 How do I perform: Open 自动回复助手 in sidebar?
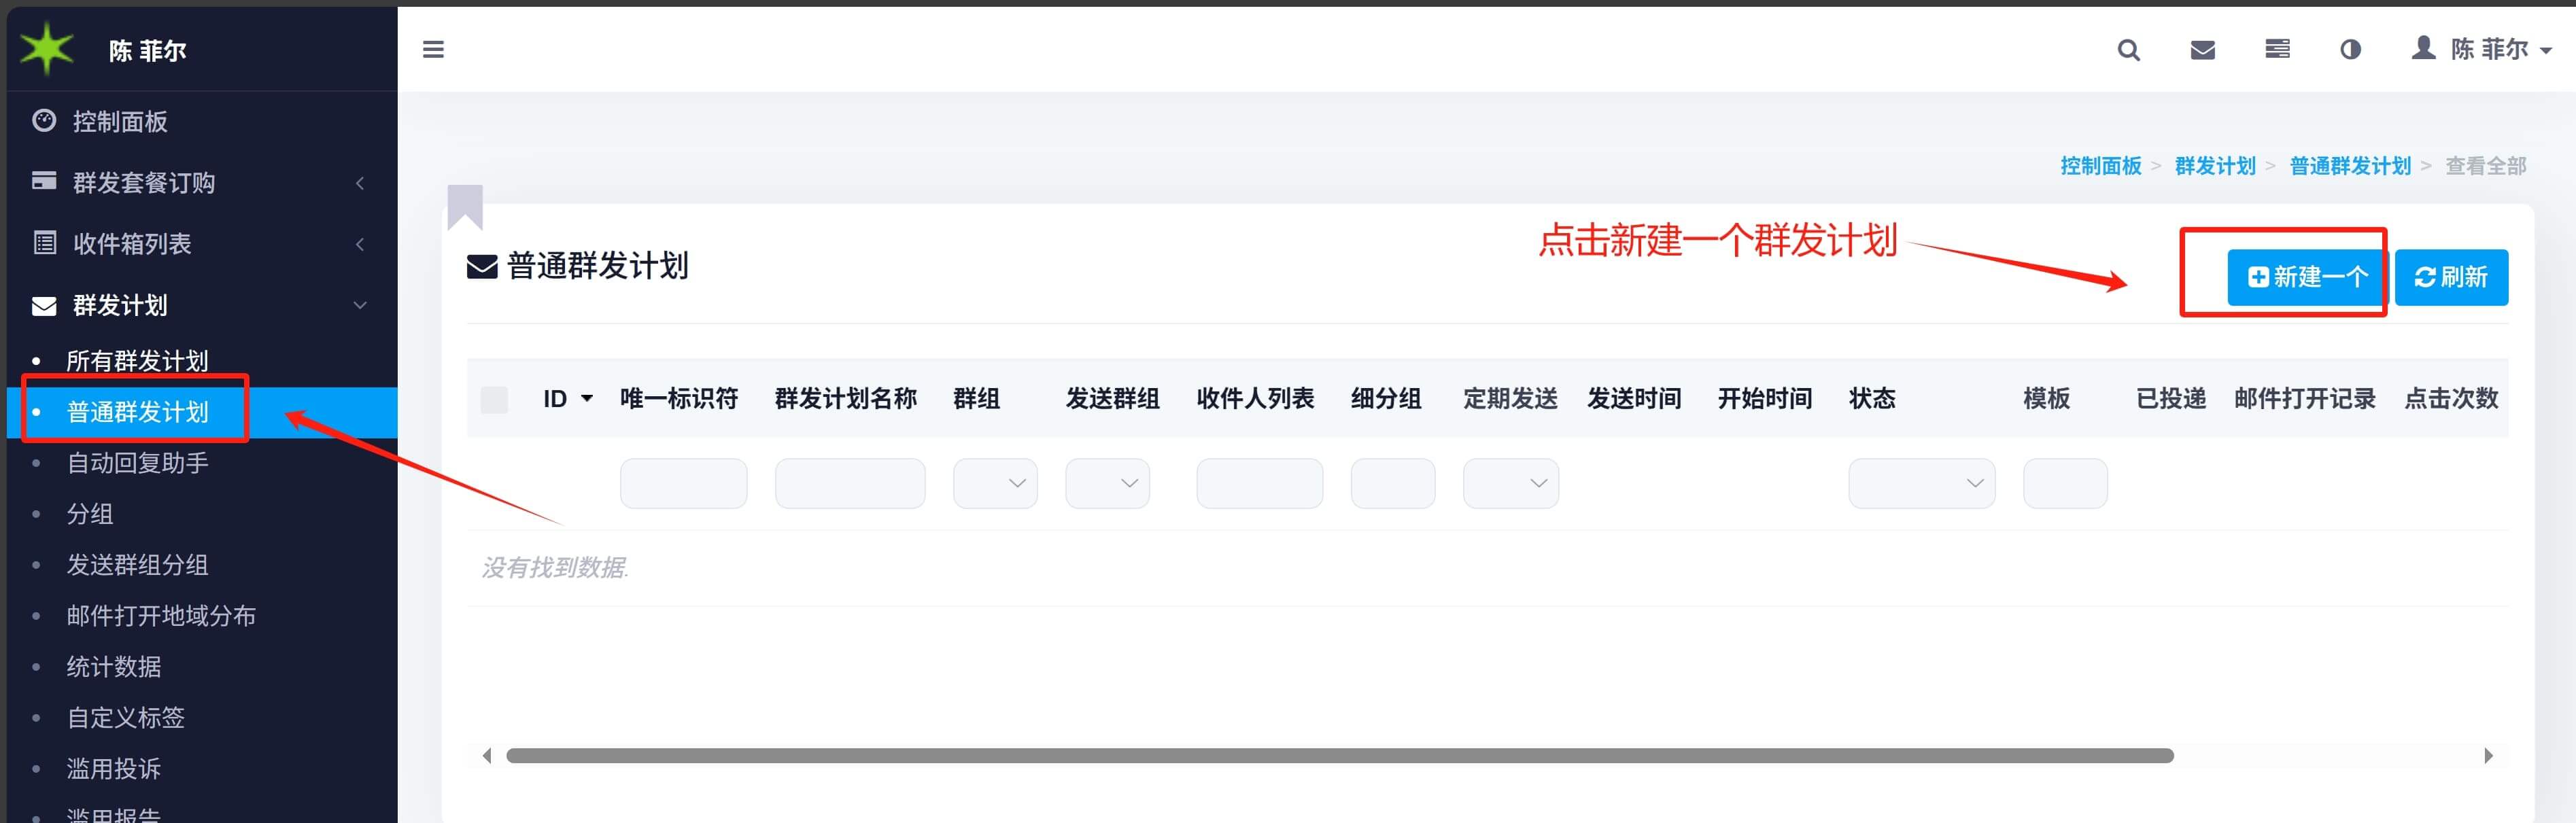pos(137,463)
